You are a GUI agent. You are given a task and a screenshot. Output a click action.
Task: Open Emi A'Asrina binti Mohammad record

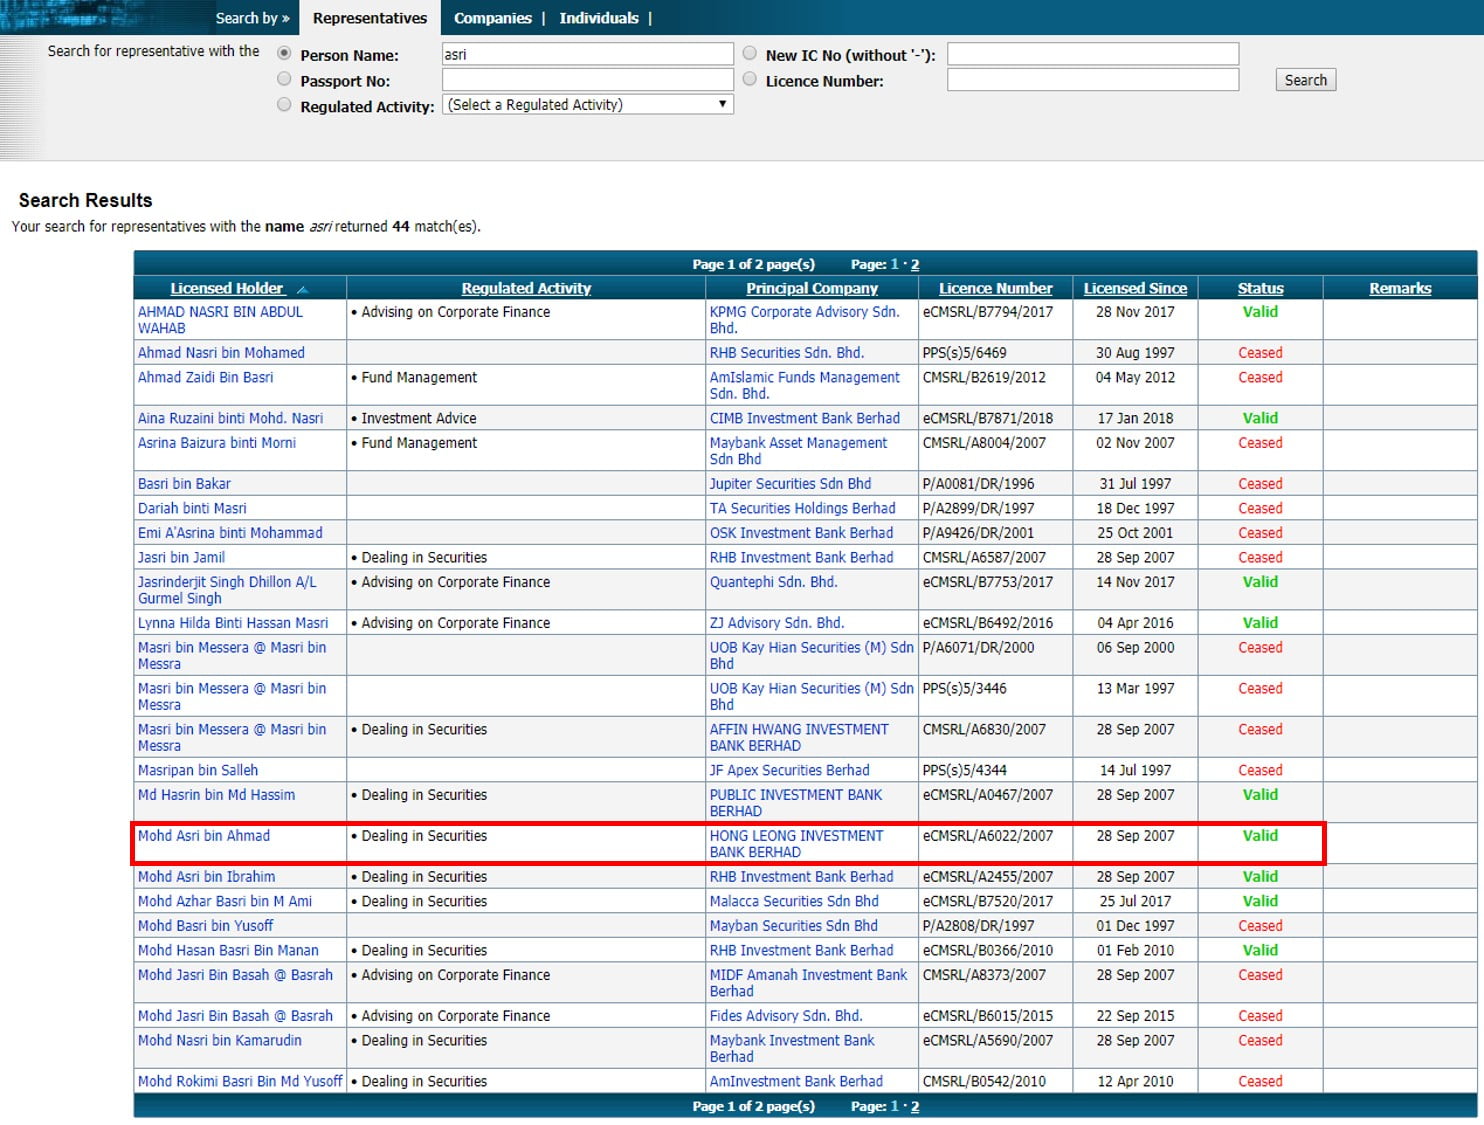(x=230, y=533)
